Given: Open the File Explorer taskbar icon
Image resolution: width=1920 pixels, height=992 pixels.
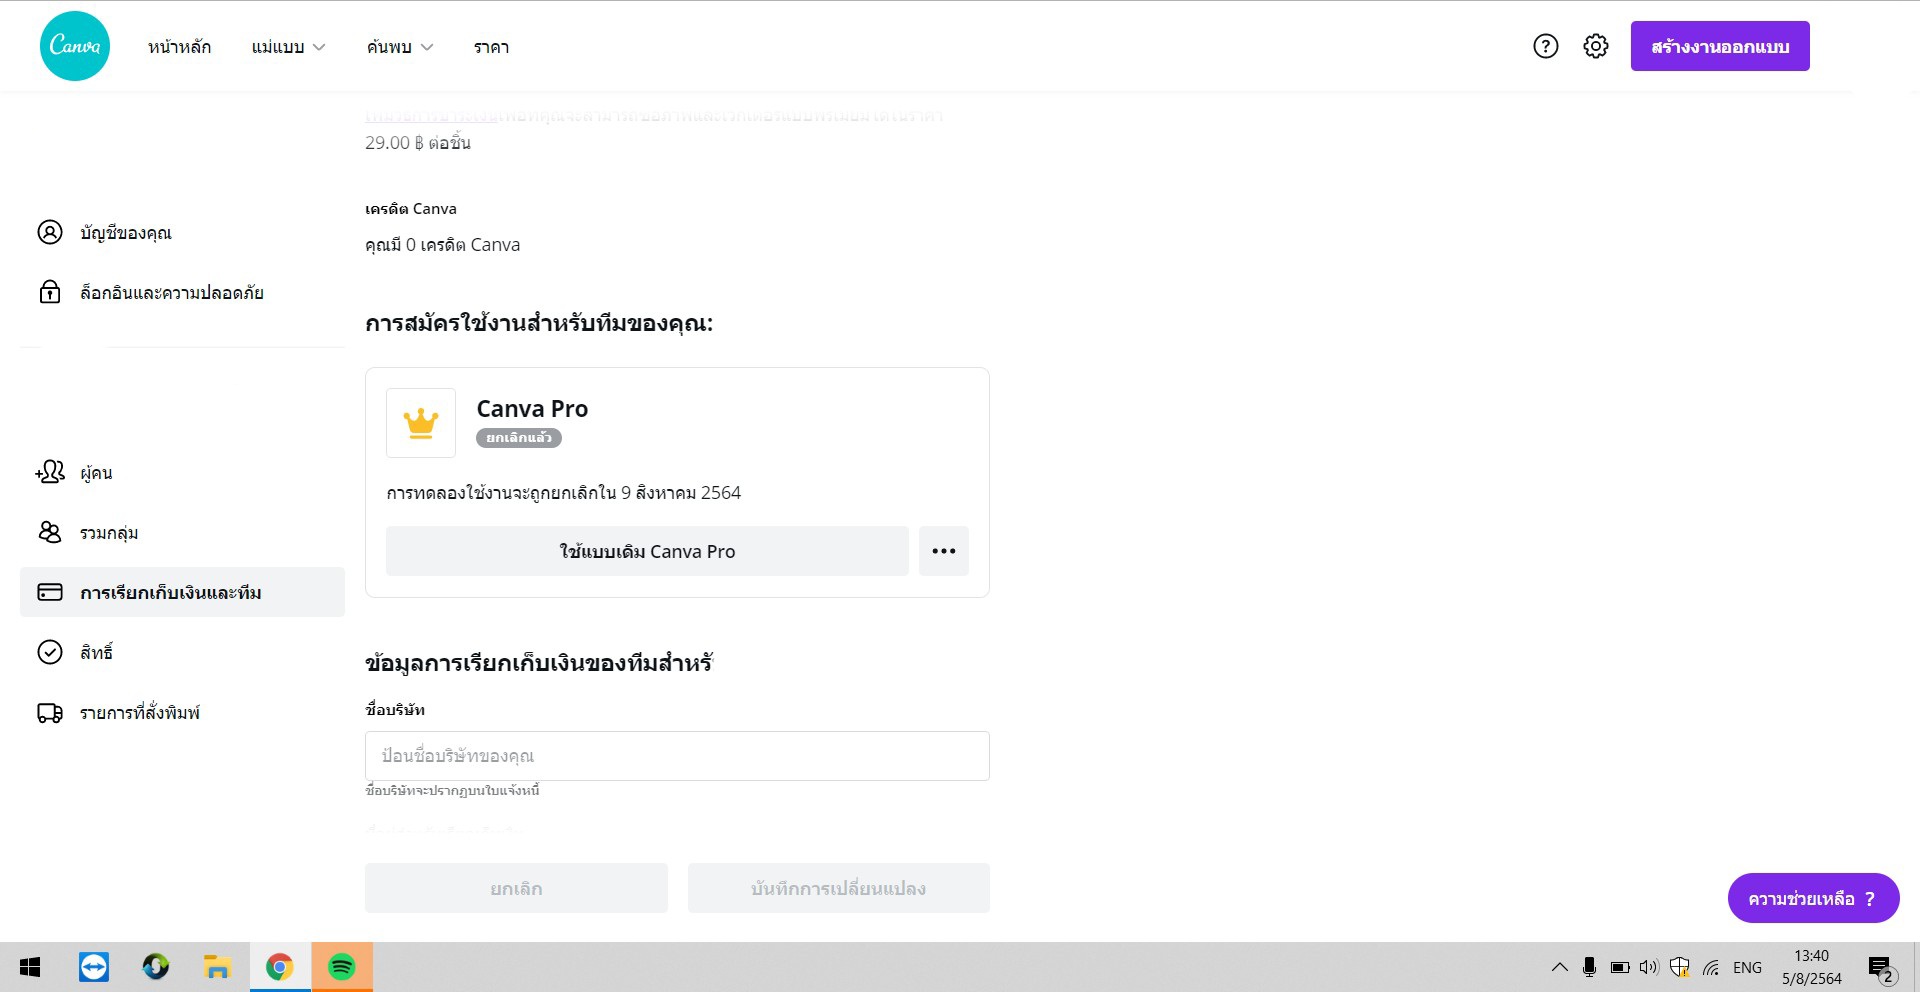Looking at the screenshot, I should [x=217, y=967].
